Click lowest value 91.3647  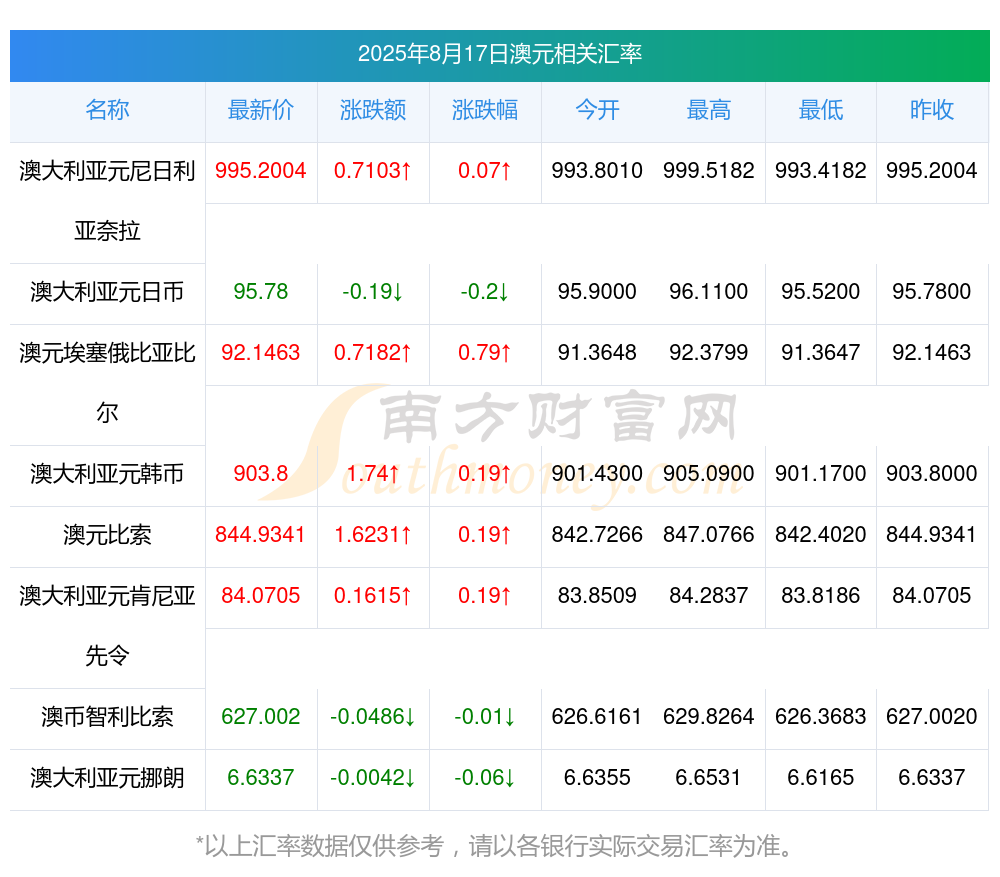tap(821, 353)
